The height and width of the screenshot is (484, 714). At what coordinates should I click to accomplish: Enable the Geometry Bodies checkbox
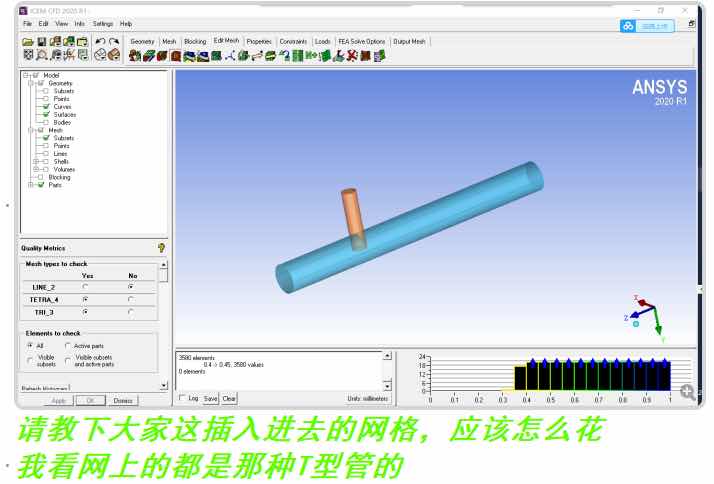tap(46, 122)
